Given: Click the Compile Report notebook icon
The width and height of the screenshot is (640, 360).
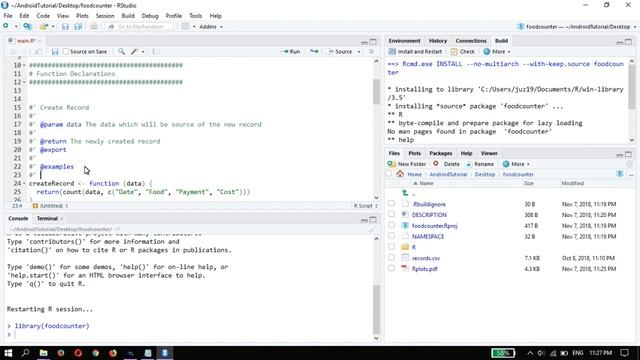Looking at the screenshot, I should pyautogui.click(x=156, y=51).
